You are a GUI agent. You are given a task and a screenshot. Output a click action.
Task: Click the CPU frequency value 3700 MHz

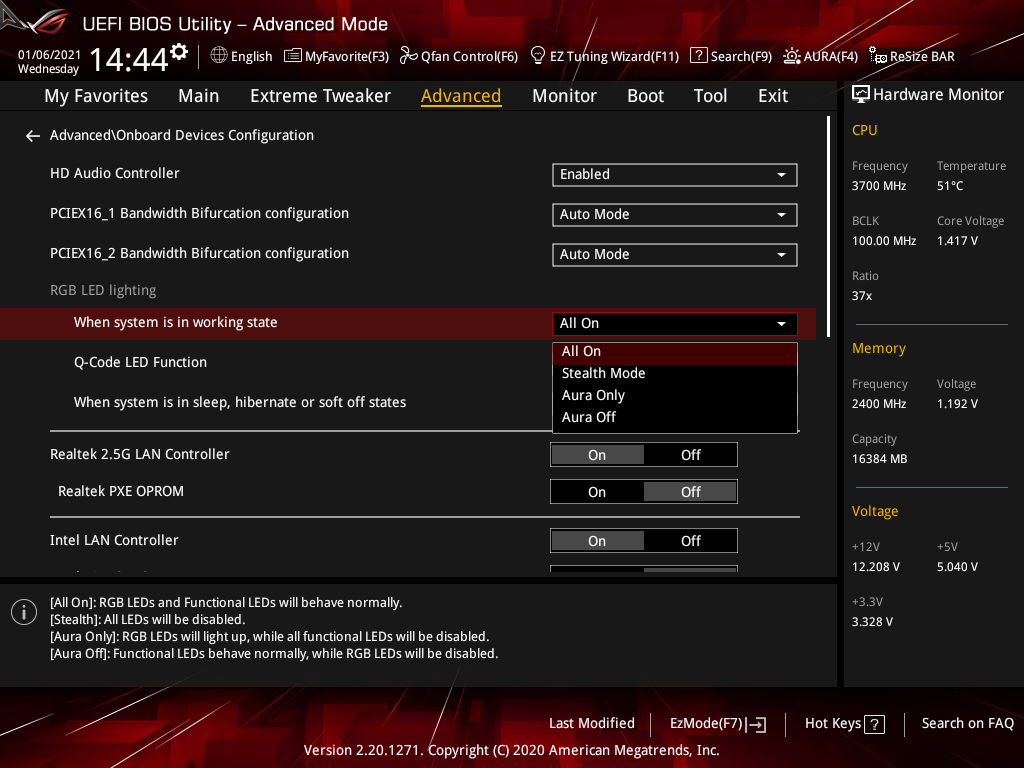click(878, 186)
